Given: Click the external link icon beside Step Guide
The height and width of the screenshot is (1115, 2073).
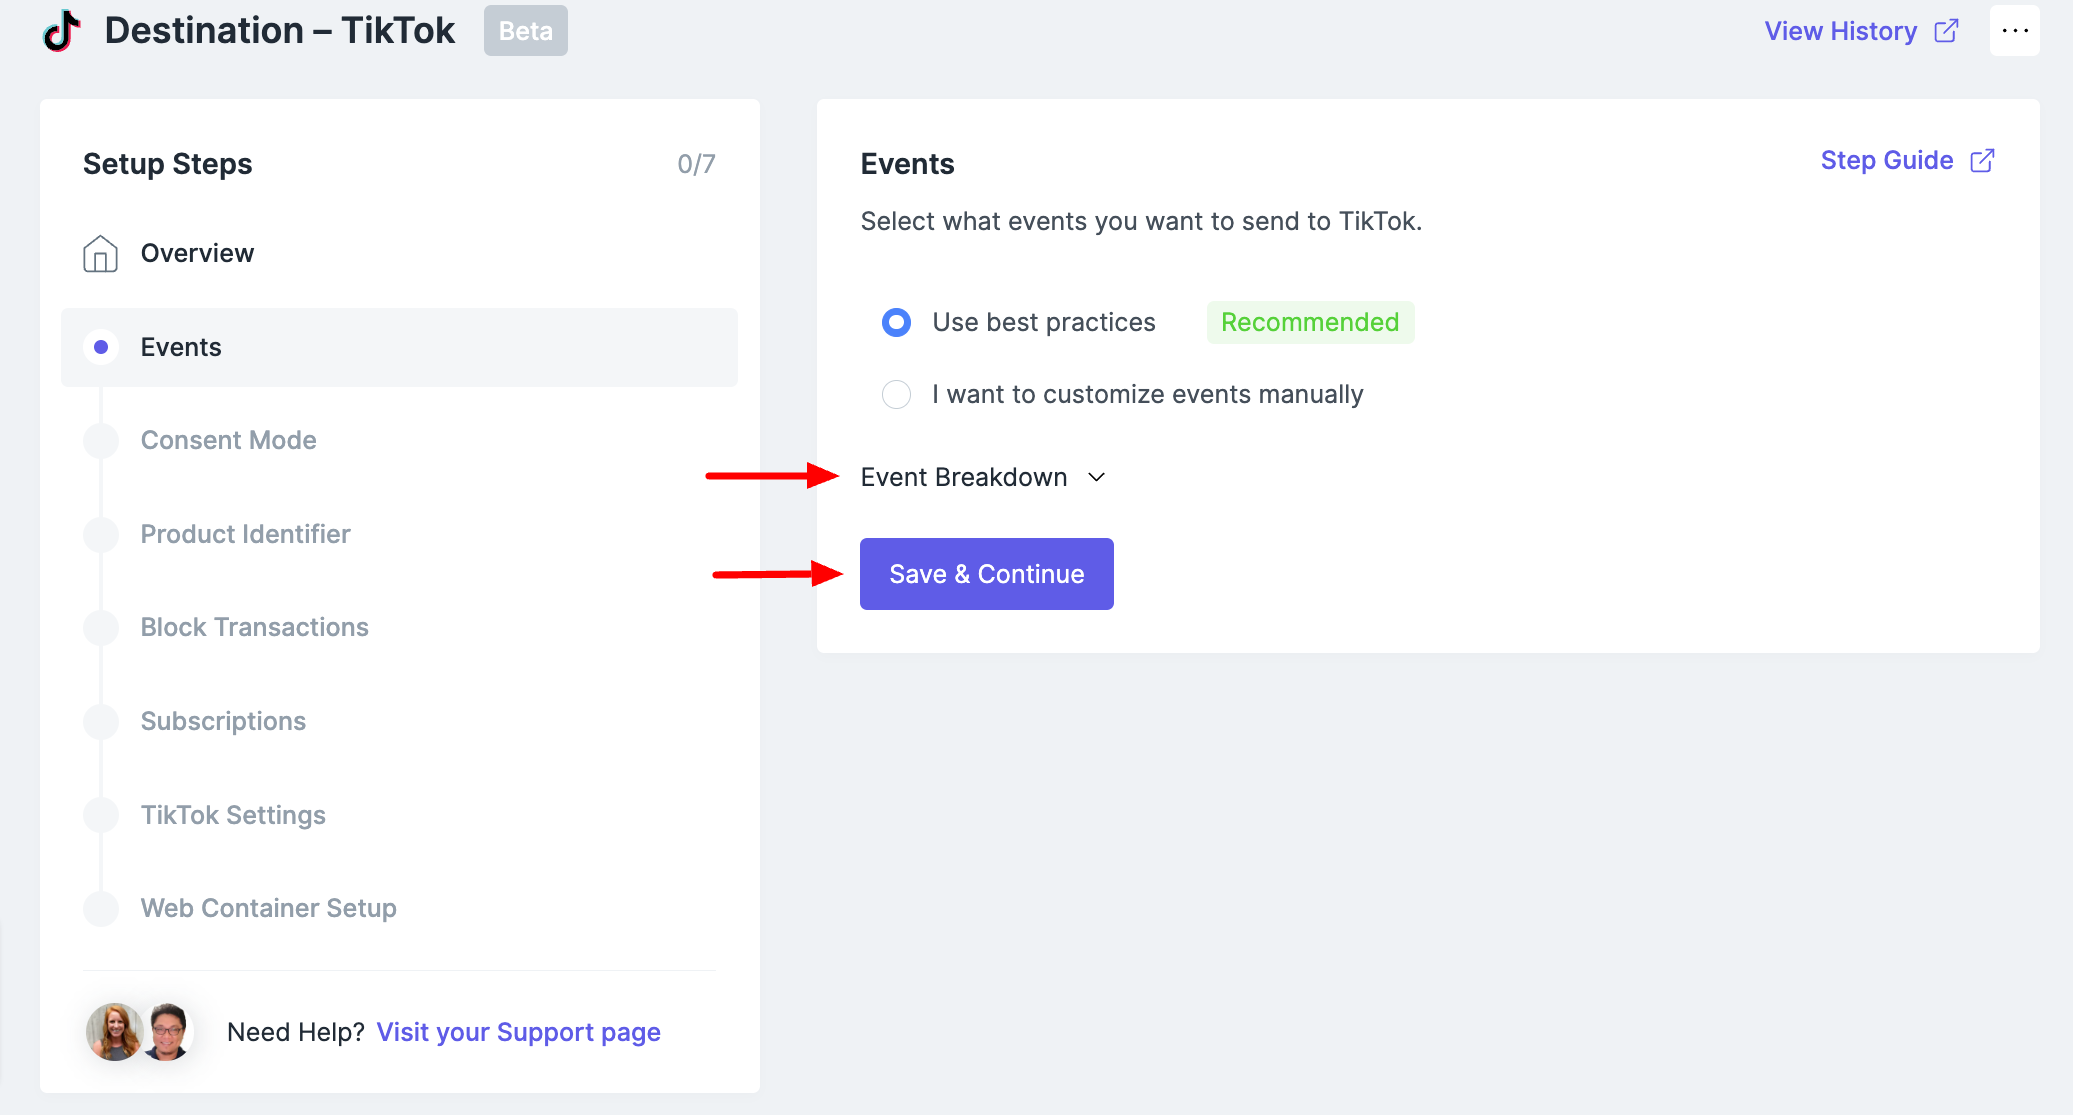Looking at the screenshot, I should [1983, 159].
